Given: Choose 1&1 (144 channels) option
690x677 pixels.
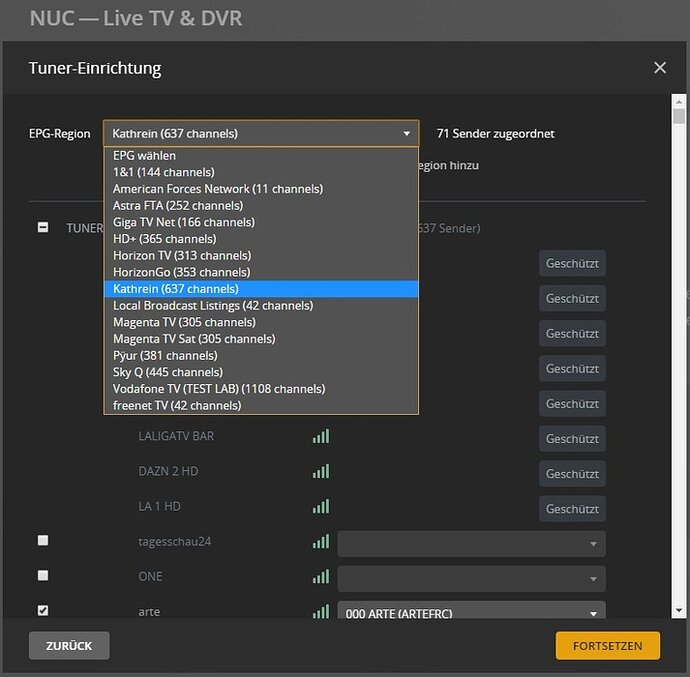Looking at the screenshot, I should (261, 172).
